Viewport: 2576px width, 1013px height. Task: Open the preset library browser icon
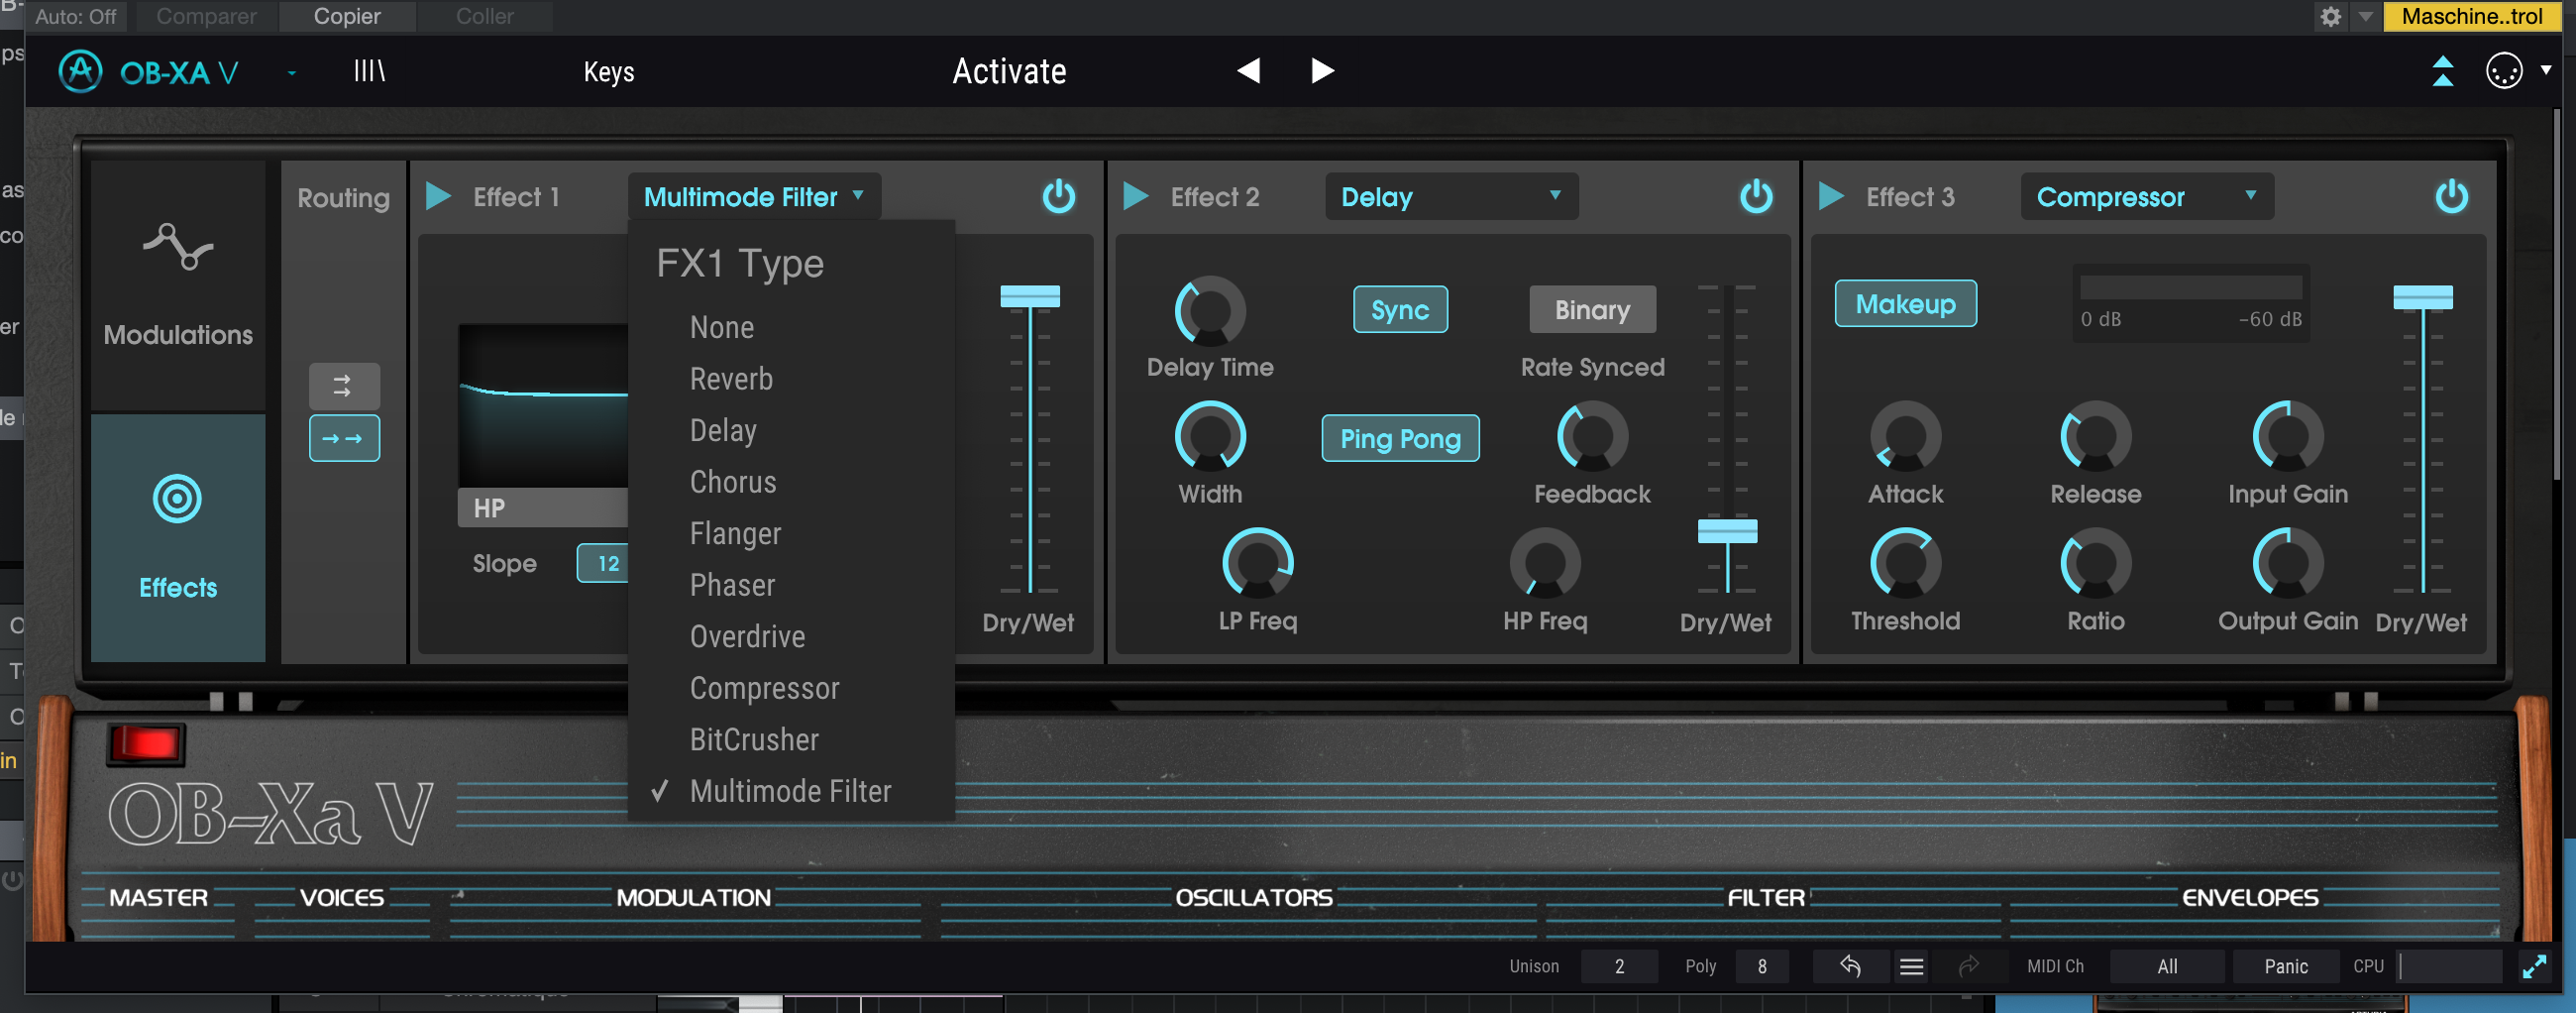(x=369, y=71)
